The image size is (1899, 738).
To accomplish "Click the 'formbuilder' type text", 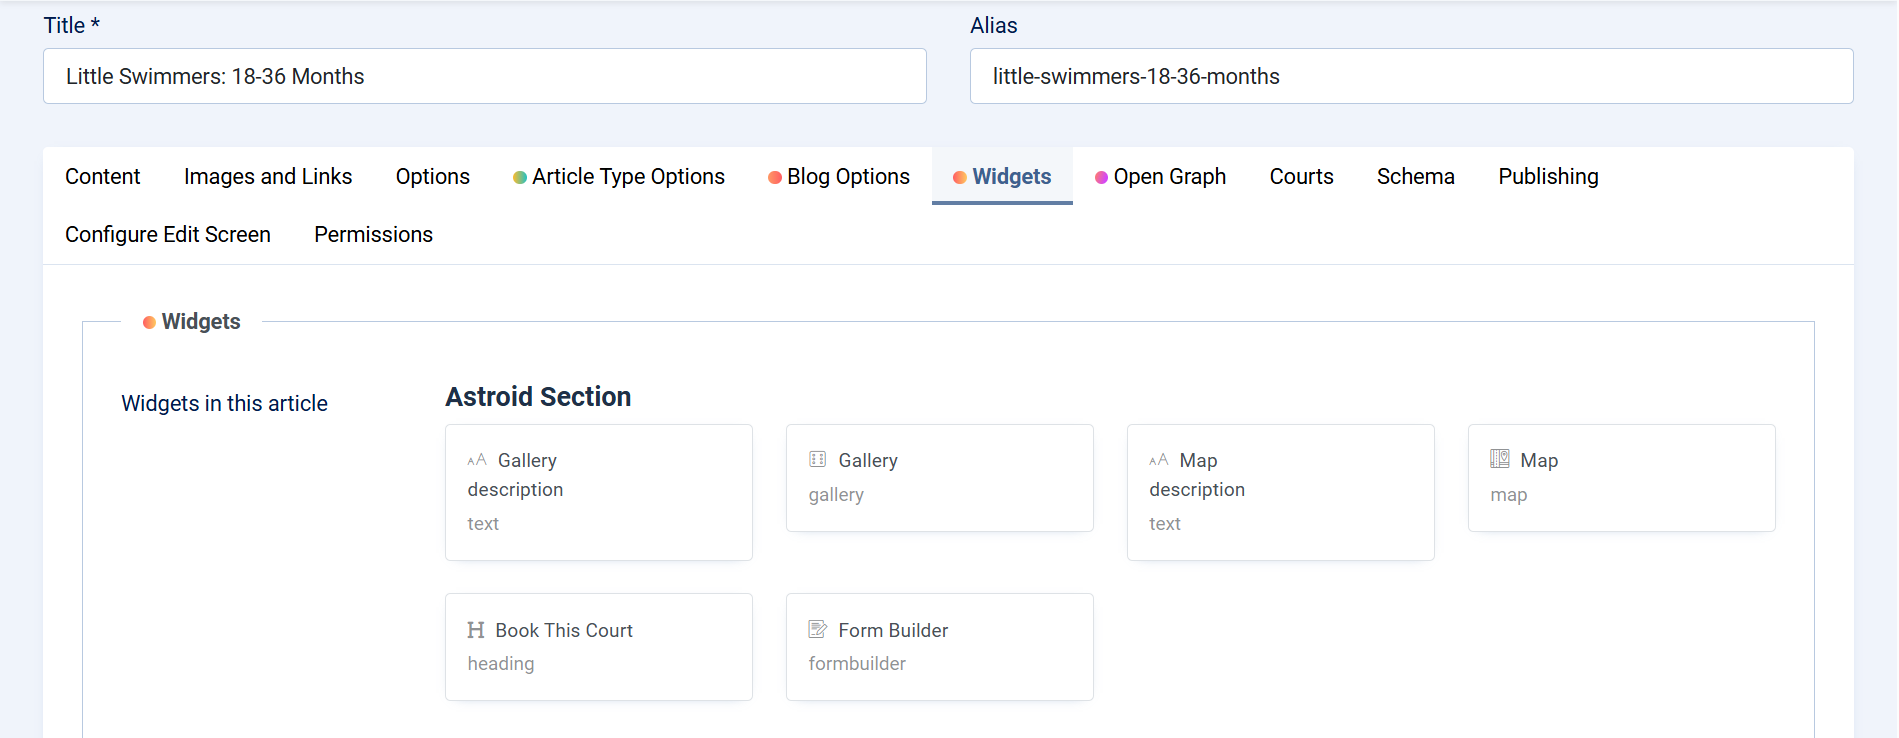I will 857,664.
